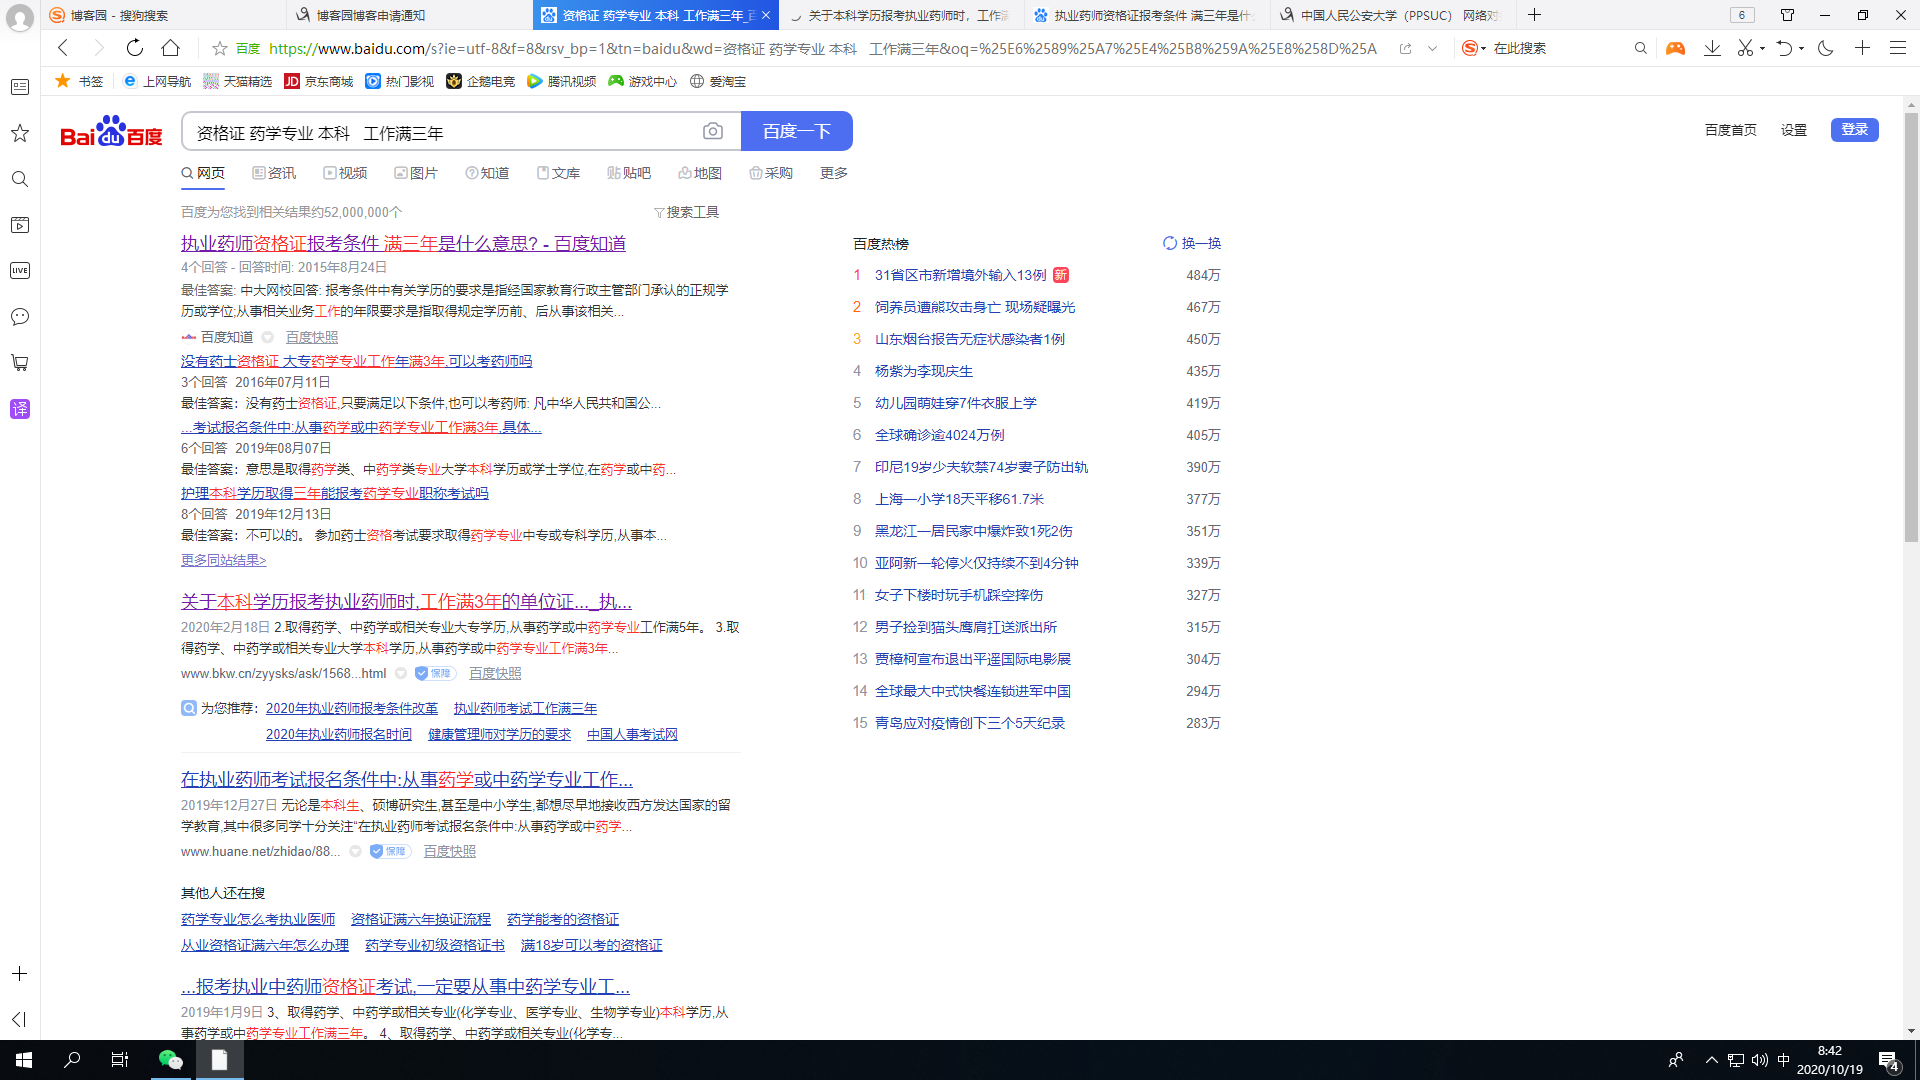Image resolution: width=1920 pixels, height=1080 pixels.
Task: Open the downloads icon in the toolbar
Action: pos(1712,48)
